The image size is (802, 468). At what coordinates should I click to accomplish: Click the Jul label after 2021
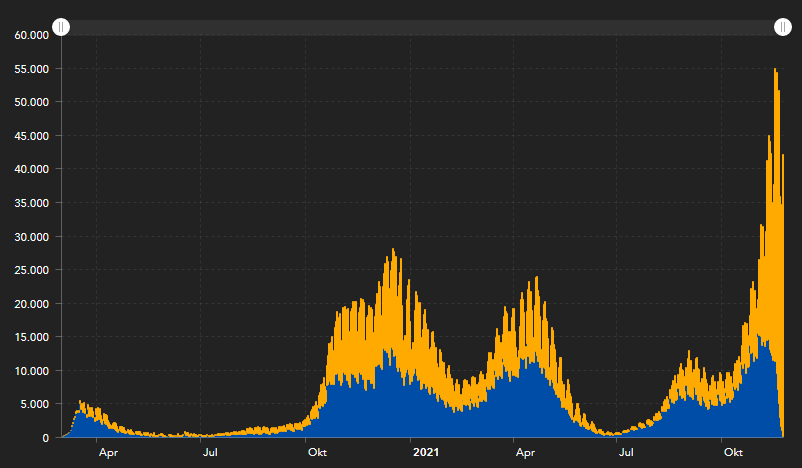pyautogui.click(x=627, y=452)
